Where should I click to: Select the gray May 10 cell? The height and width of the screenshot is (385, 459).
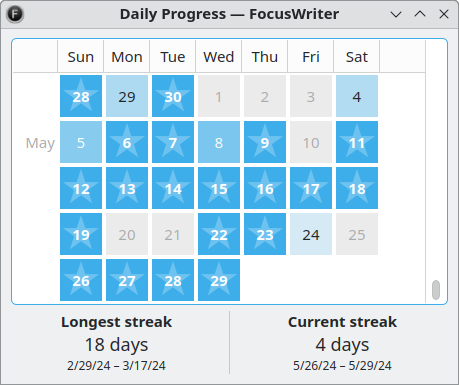tap(311, 142)
